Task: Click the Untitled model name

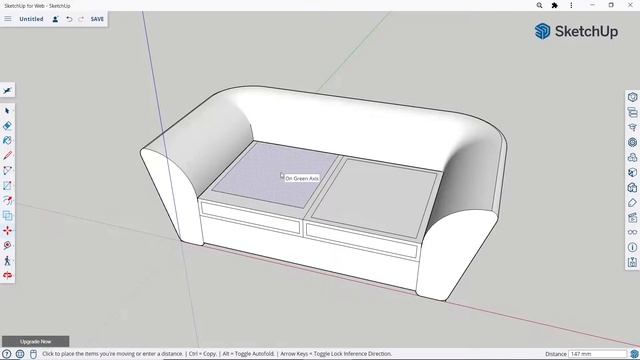Action: point(31,19)
